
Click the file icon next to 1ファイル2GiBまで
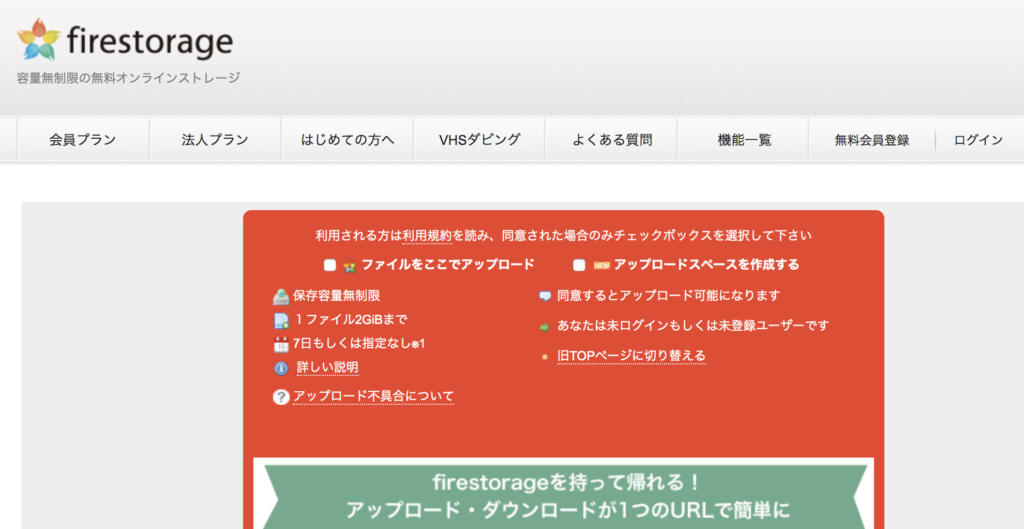281,321
